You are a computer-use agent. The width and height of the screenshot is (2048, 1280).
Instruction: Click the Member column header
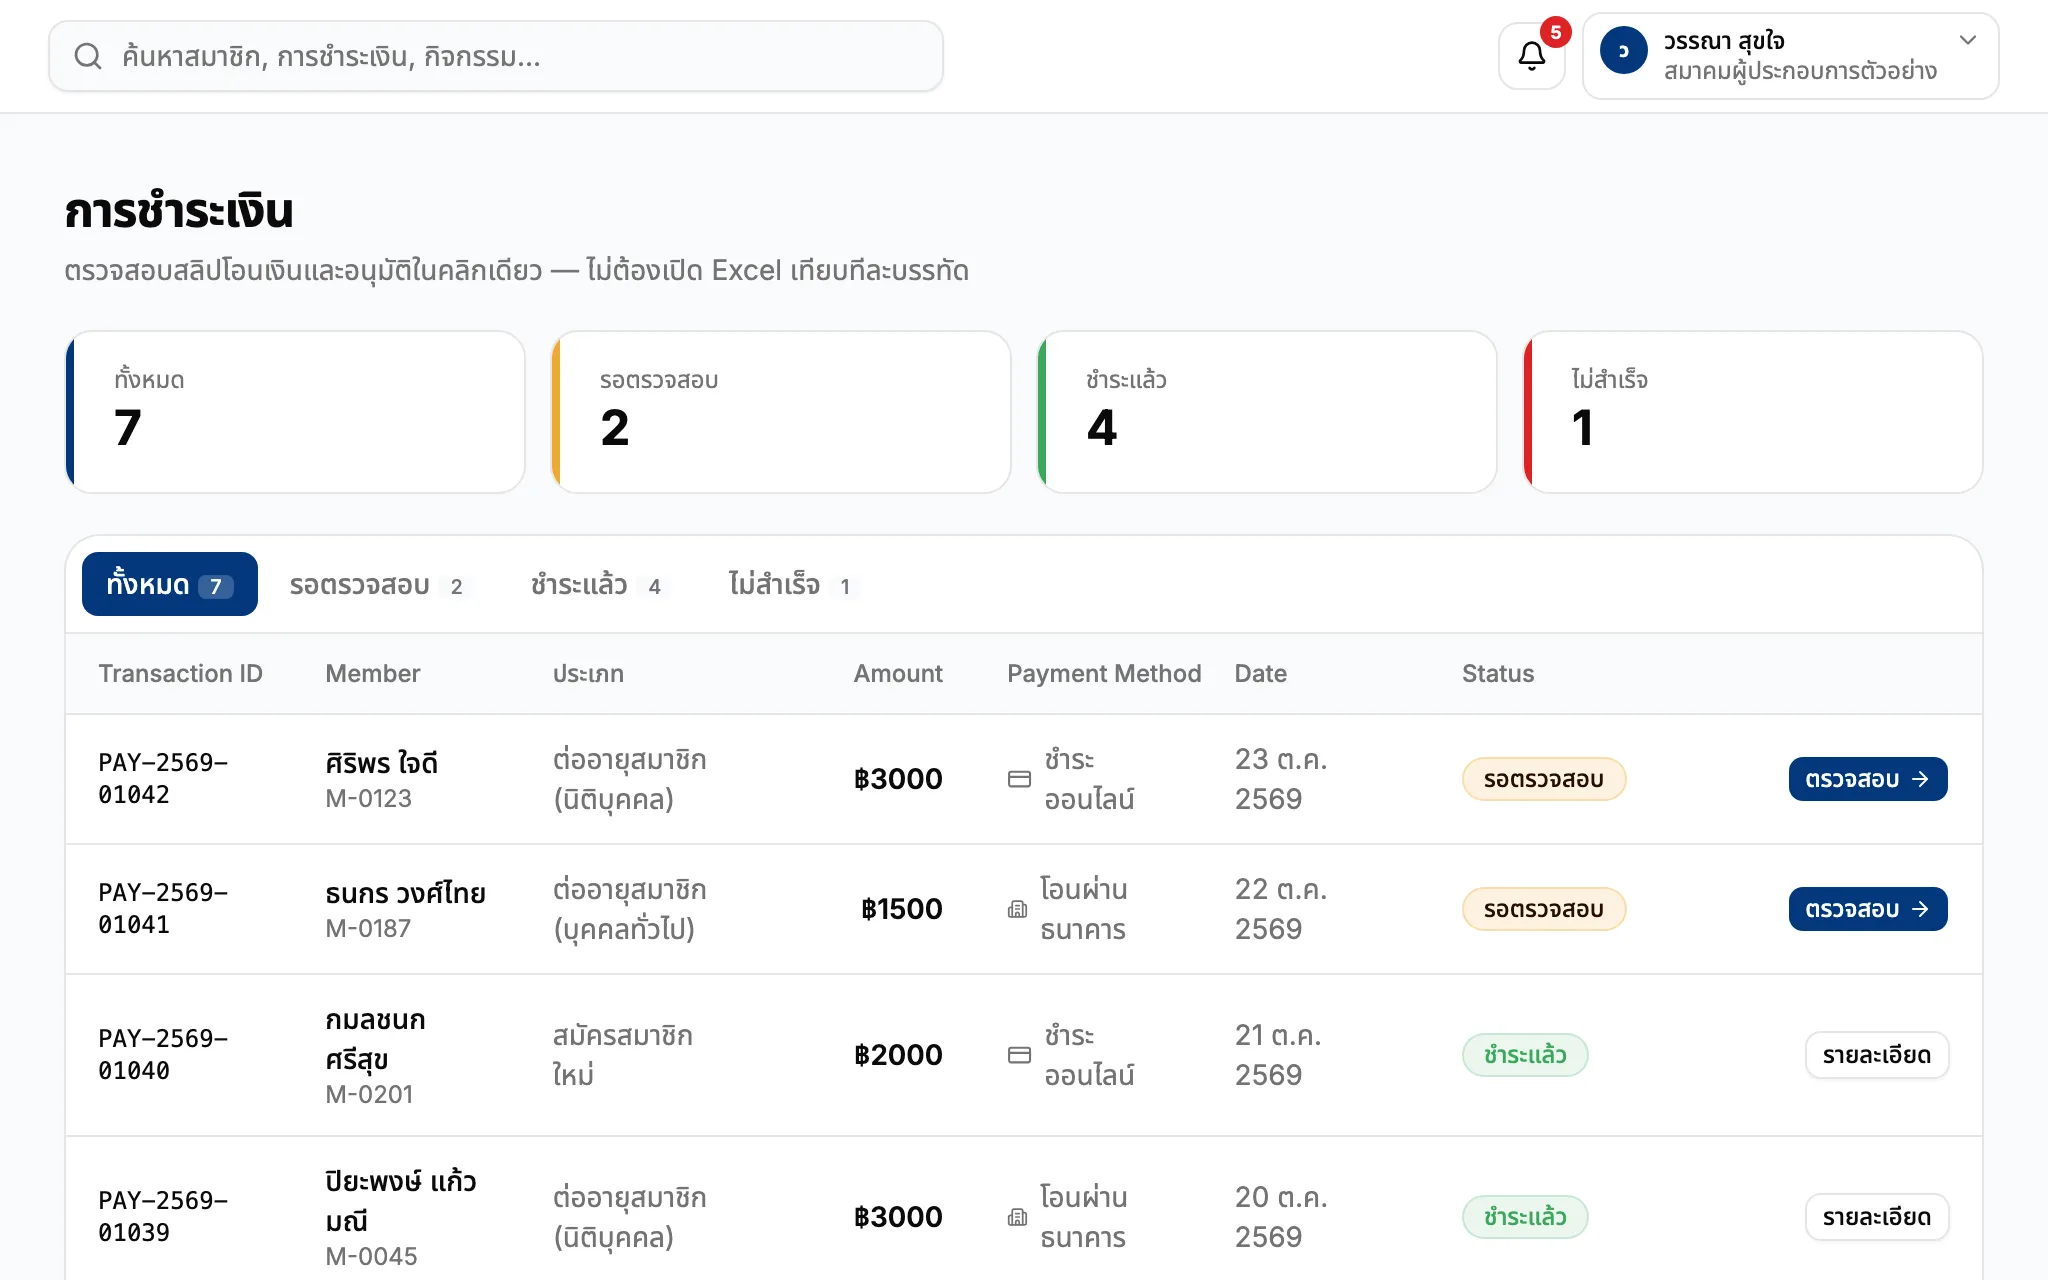click(x=372, y=673)
